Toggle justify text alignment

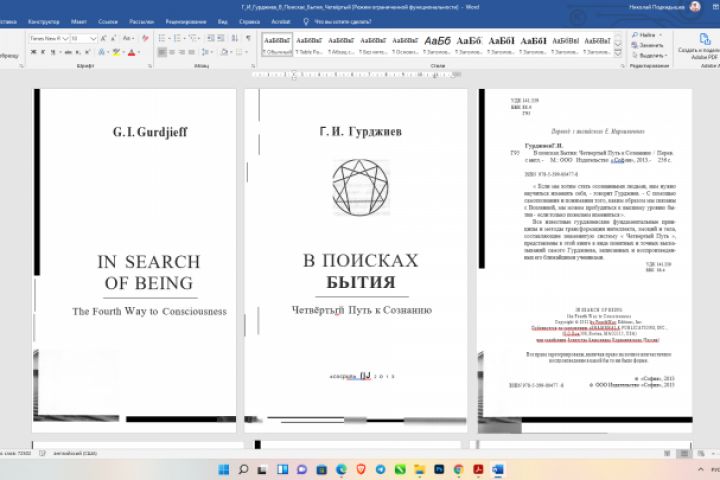point(191,52)
